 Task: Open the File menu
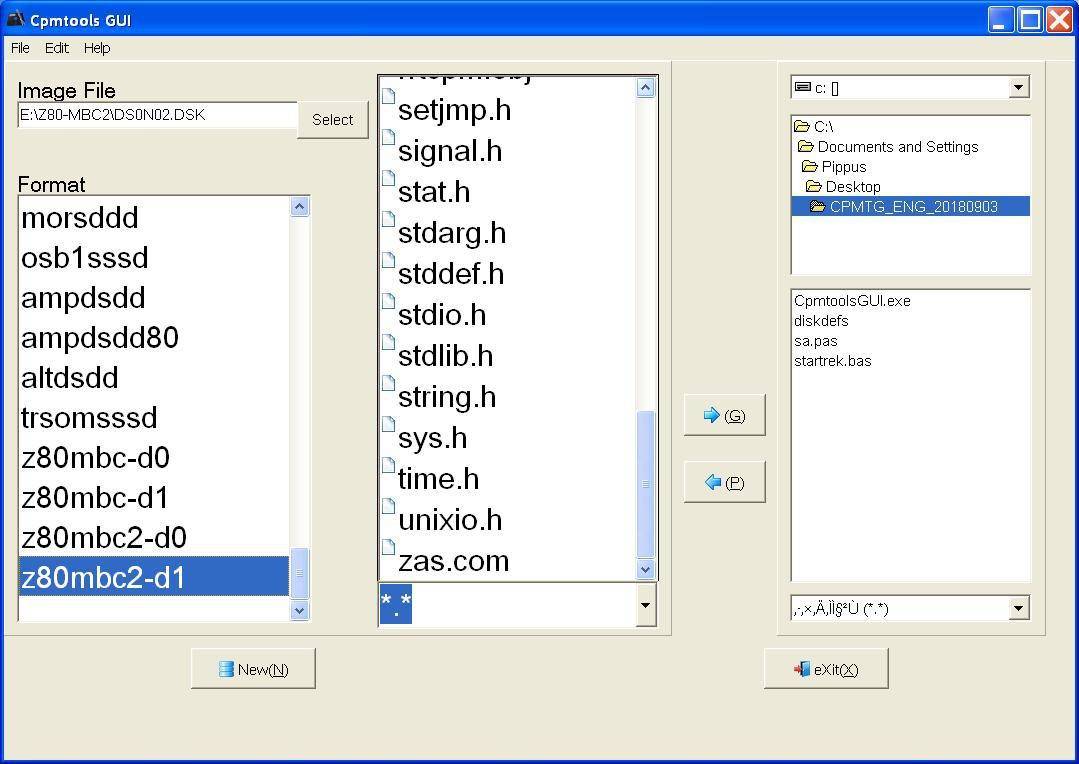(20, 48)
